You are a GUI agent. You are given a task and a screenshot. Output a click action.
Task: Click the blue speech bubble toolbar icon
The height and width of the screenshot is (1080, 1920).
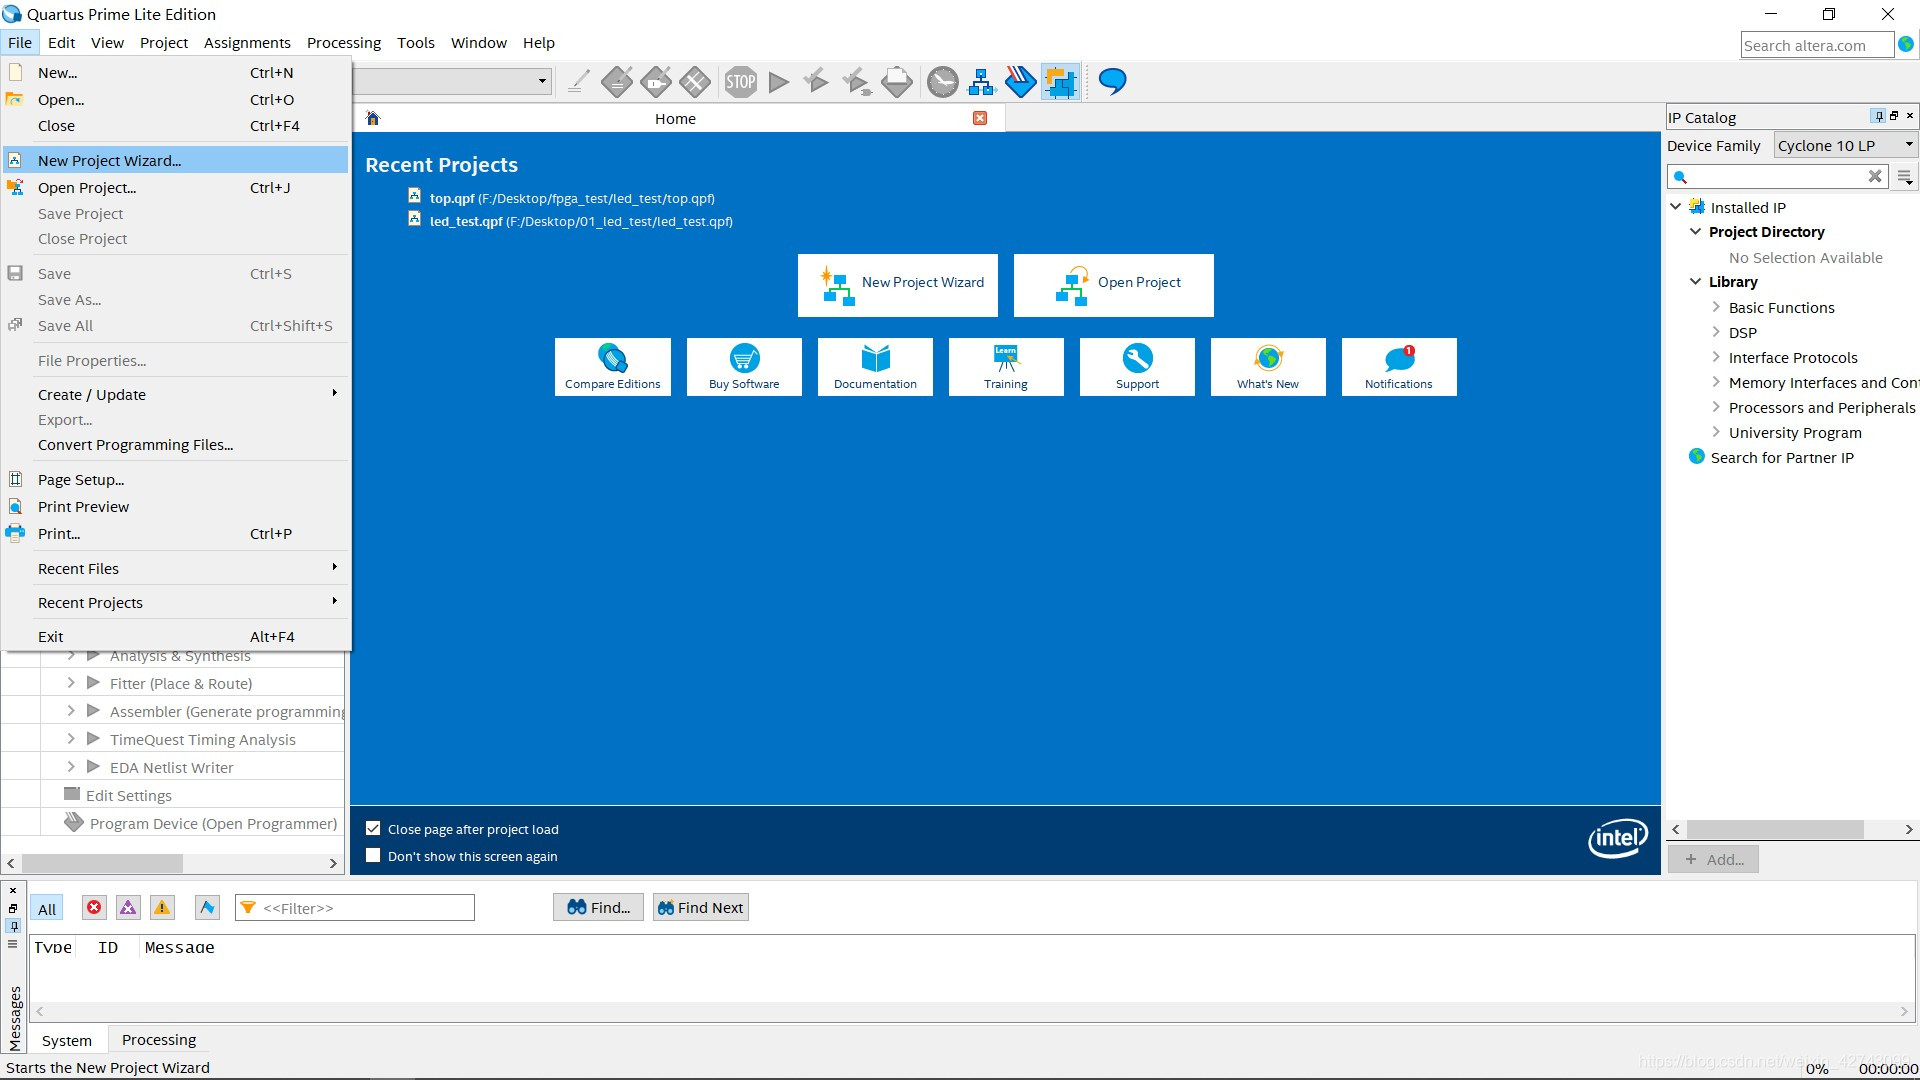tap(1112, 82)
